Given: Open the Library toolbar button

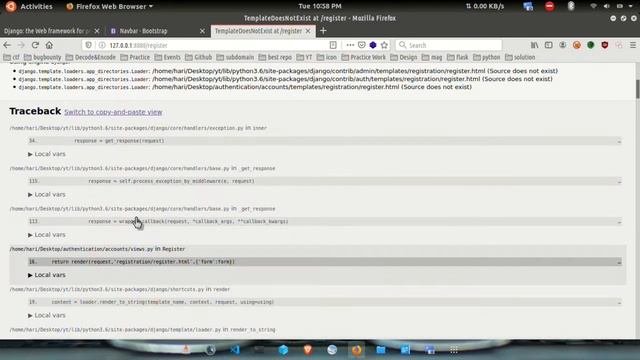Looking at the screenshot, I should click(534, 45).
